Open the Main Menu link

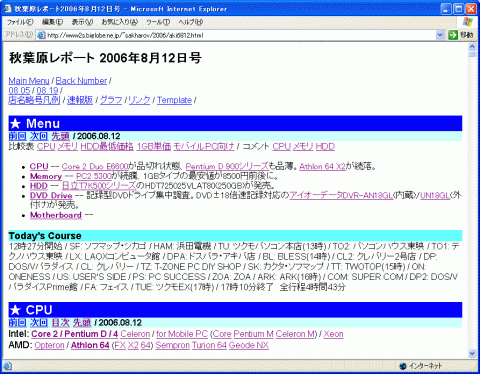(29, 81)
